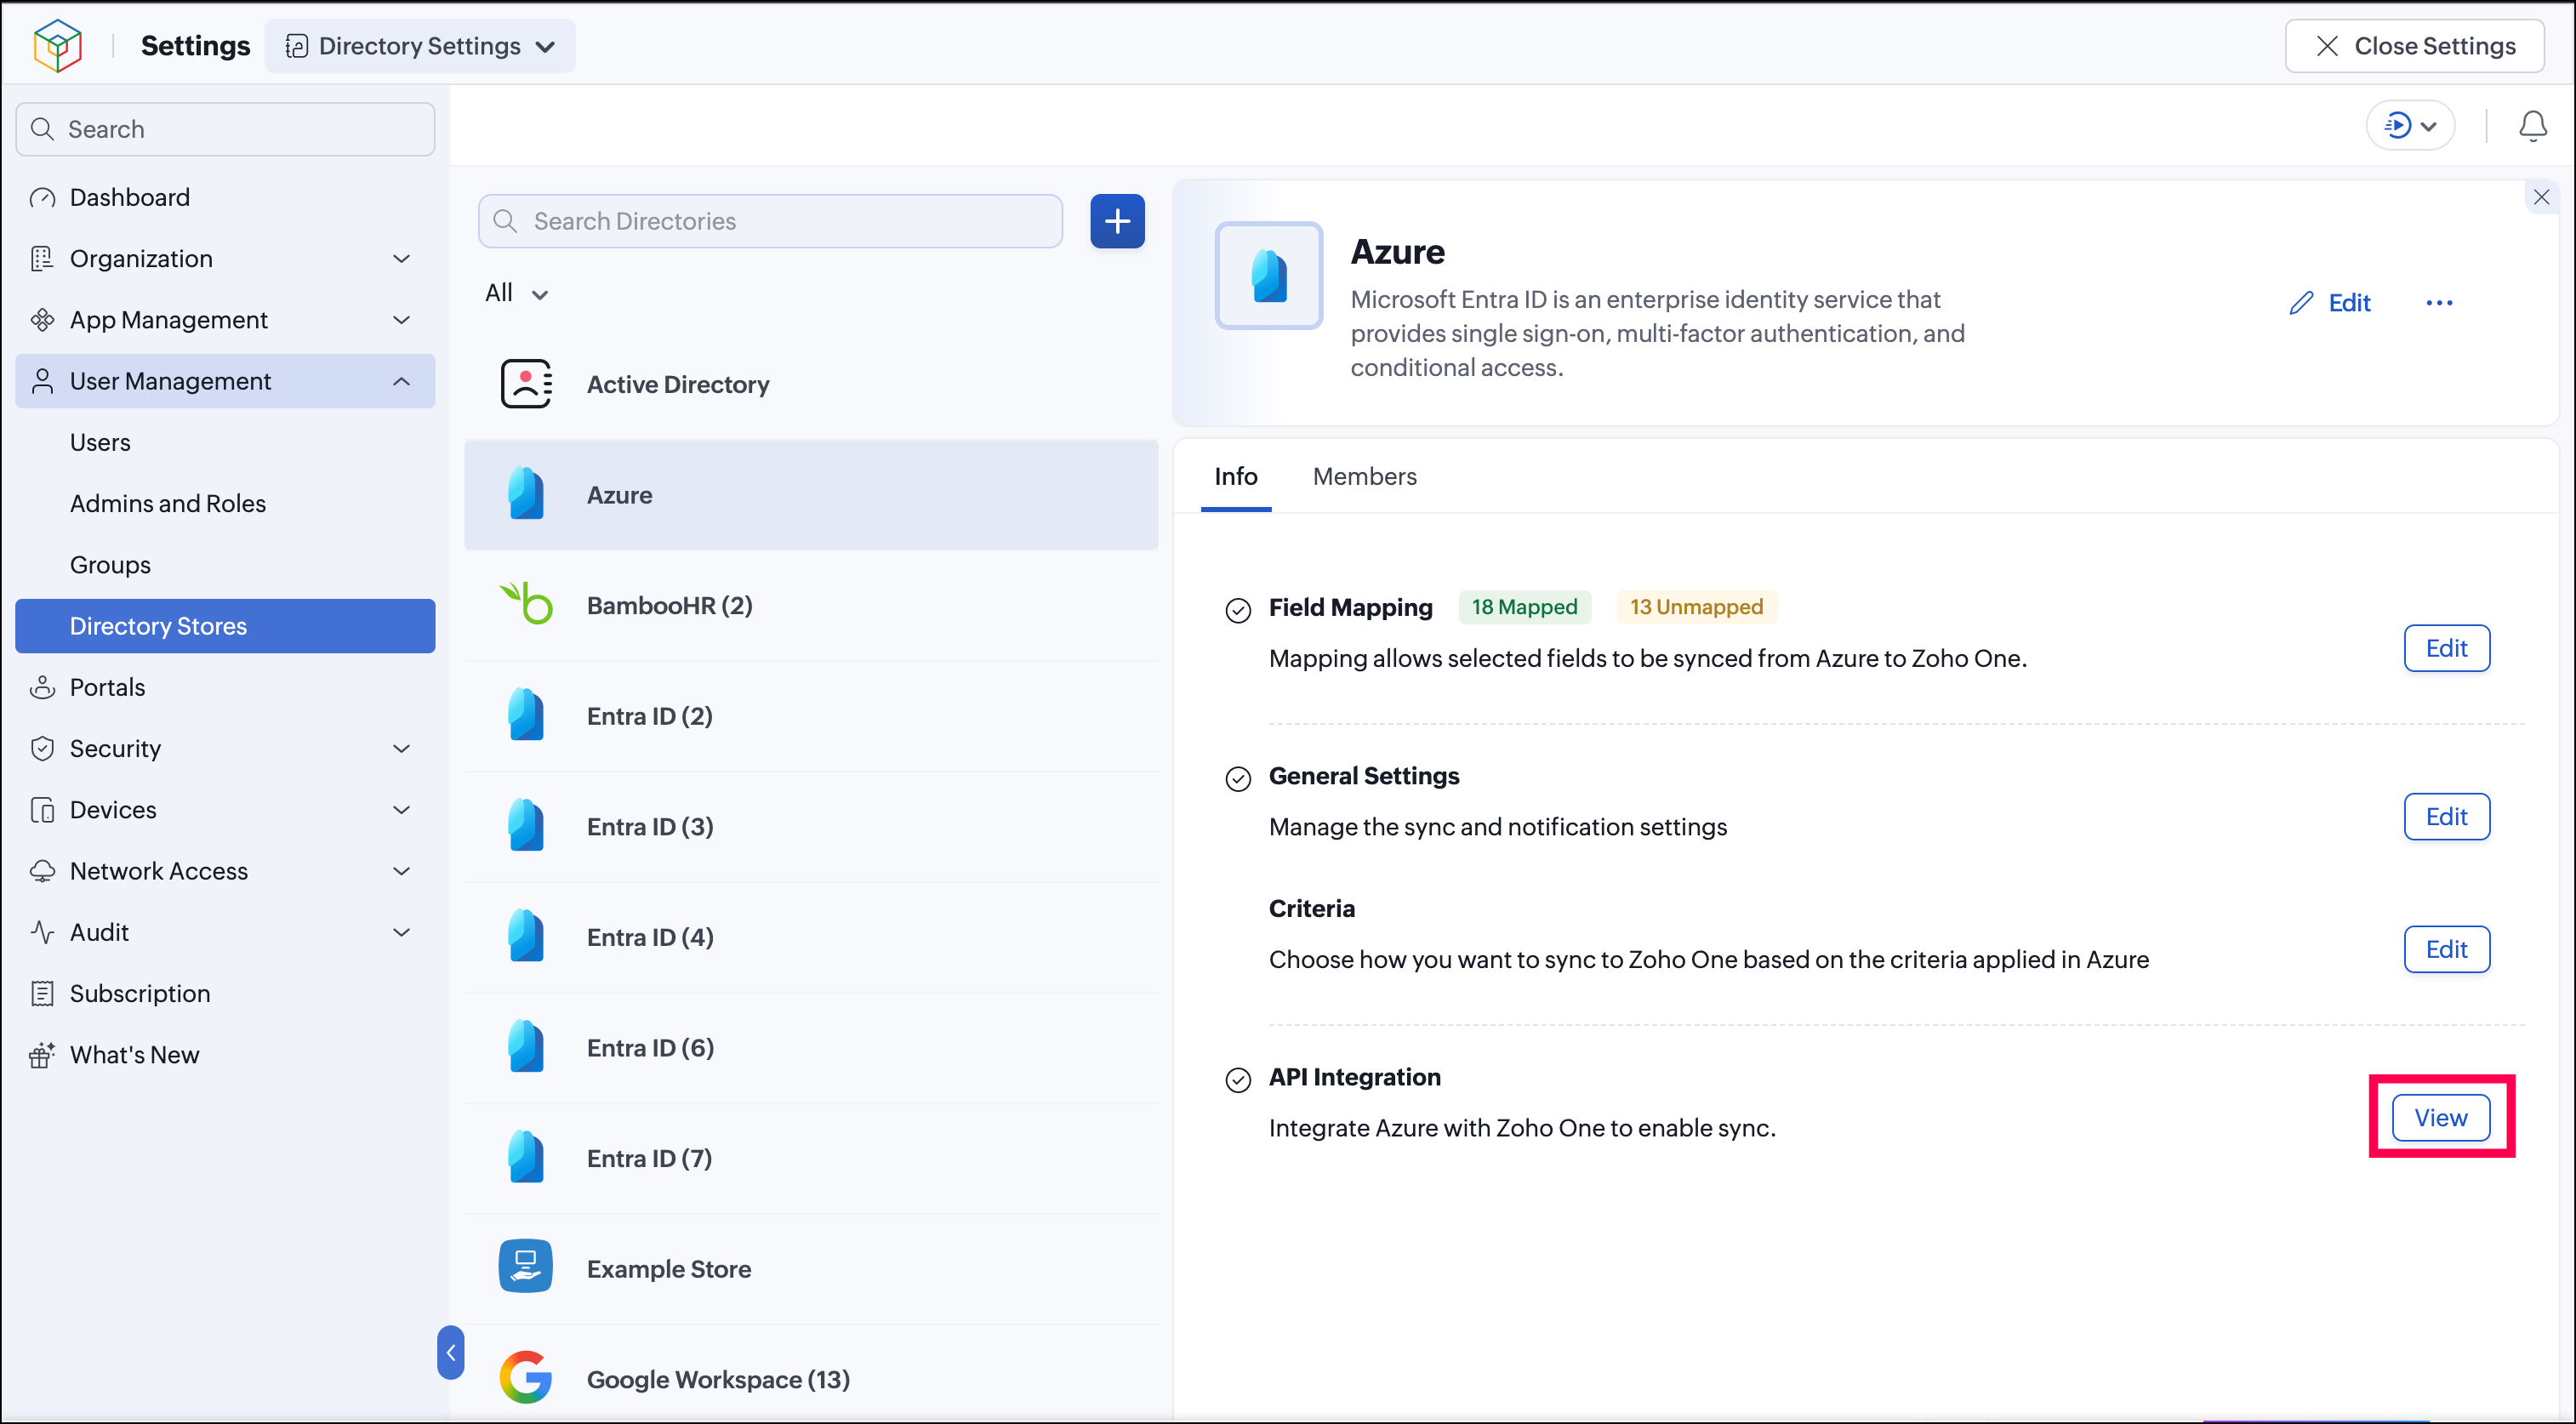Click the 13 Unmapped badge
The width and height of the screenshot is (2576, 1424).
[1696, 607]
